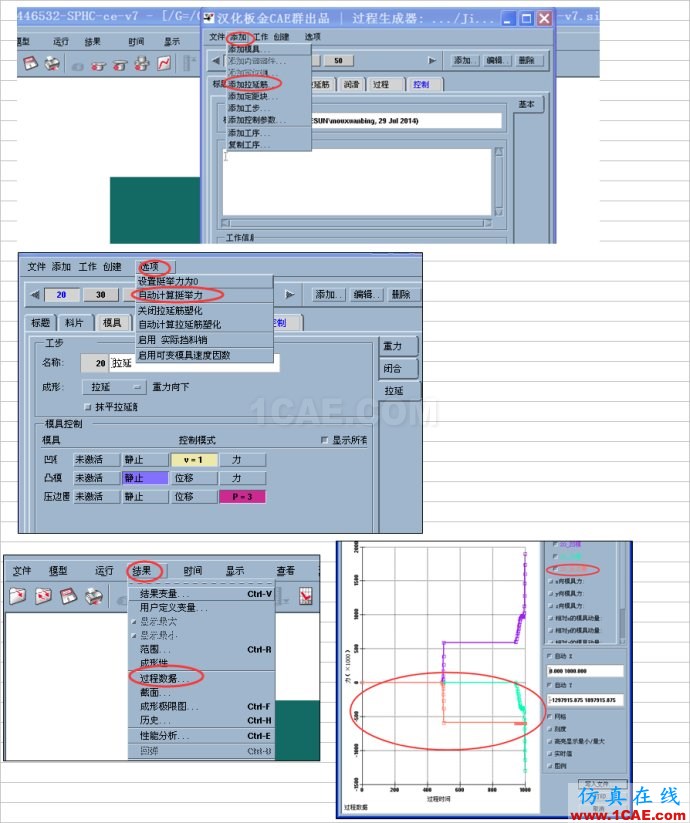This screenshot has height=823, width=690.
Task: Open the 查看 menu in the bottom-left window
Action: (x=286, y=571)
